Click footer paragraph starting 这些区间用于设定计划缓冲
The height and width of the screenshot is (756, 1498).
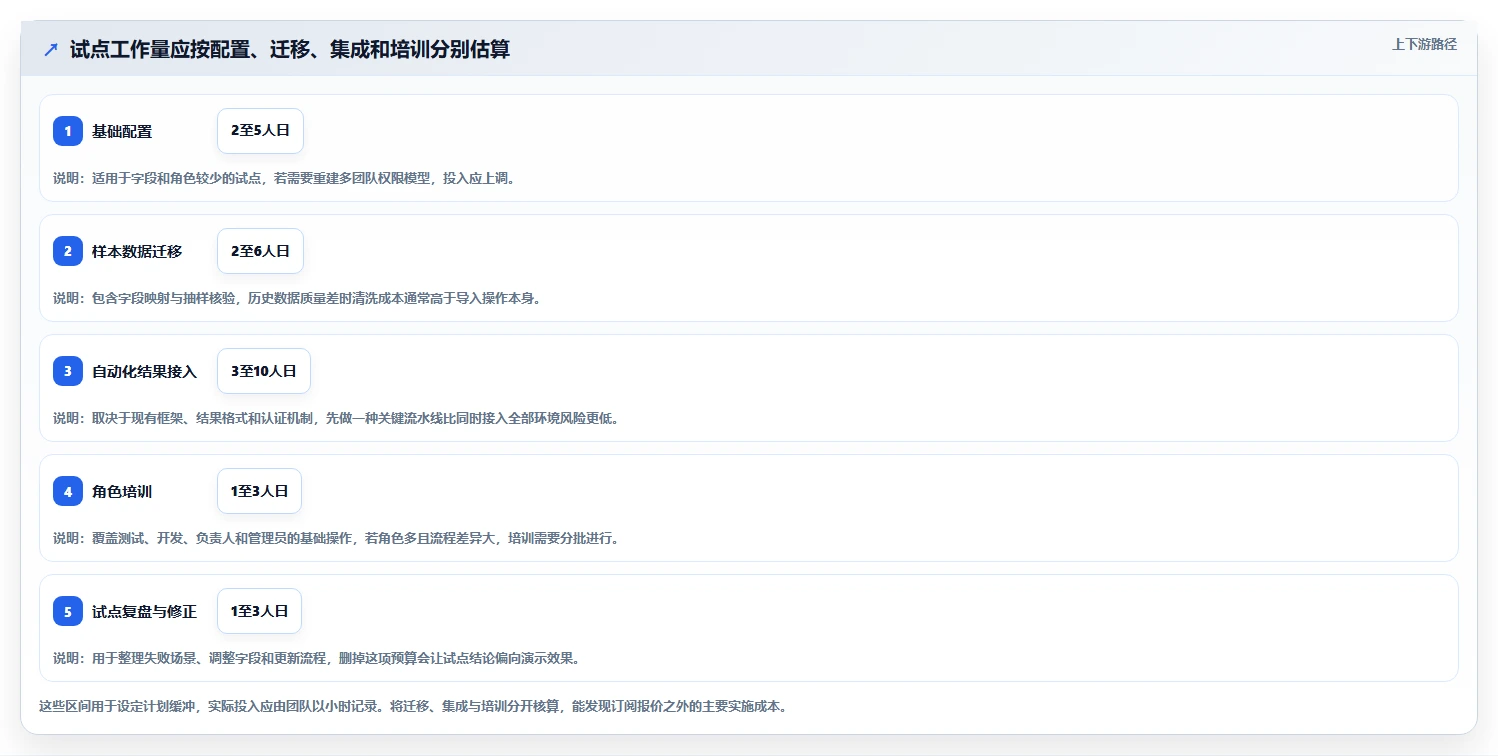click(413, 706)
